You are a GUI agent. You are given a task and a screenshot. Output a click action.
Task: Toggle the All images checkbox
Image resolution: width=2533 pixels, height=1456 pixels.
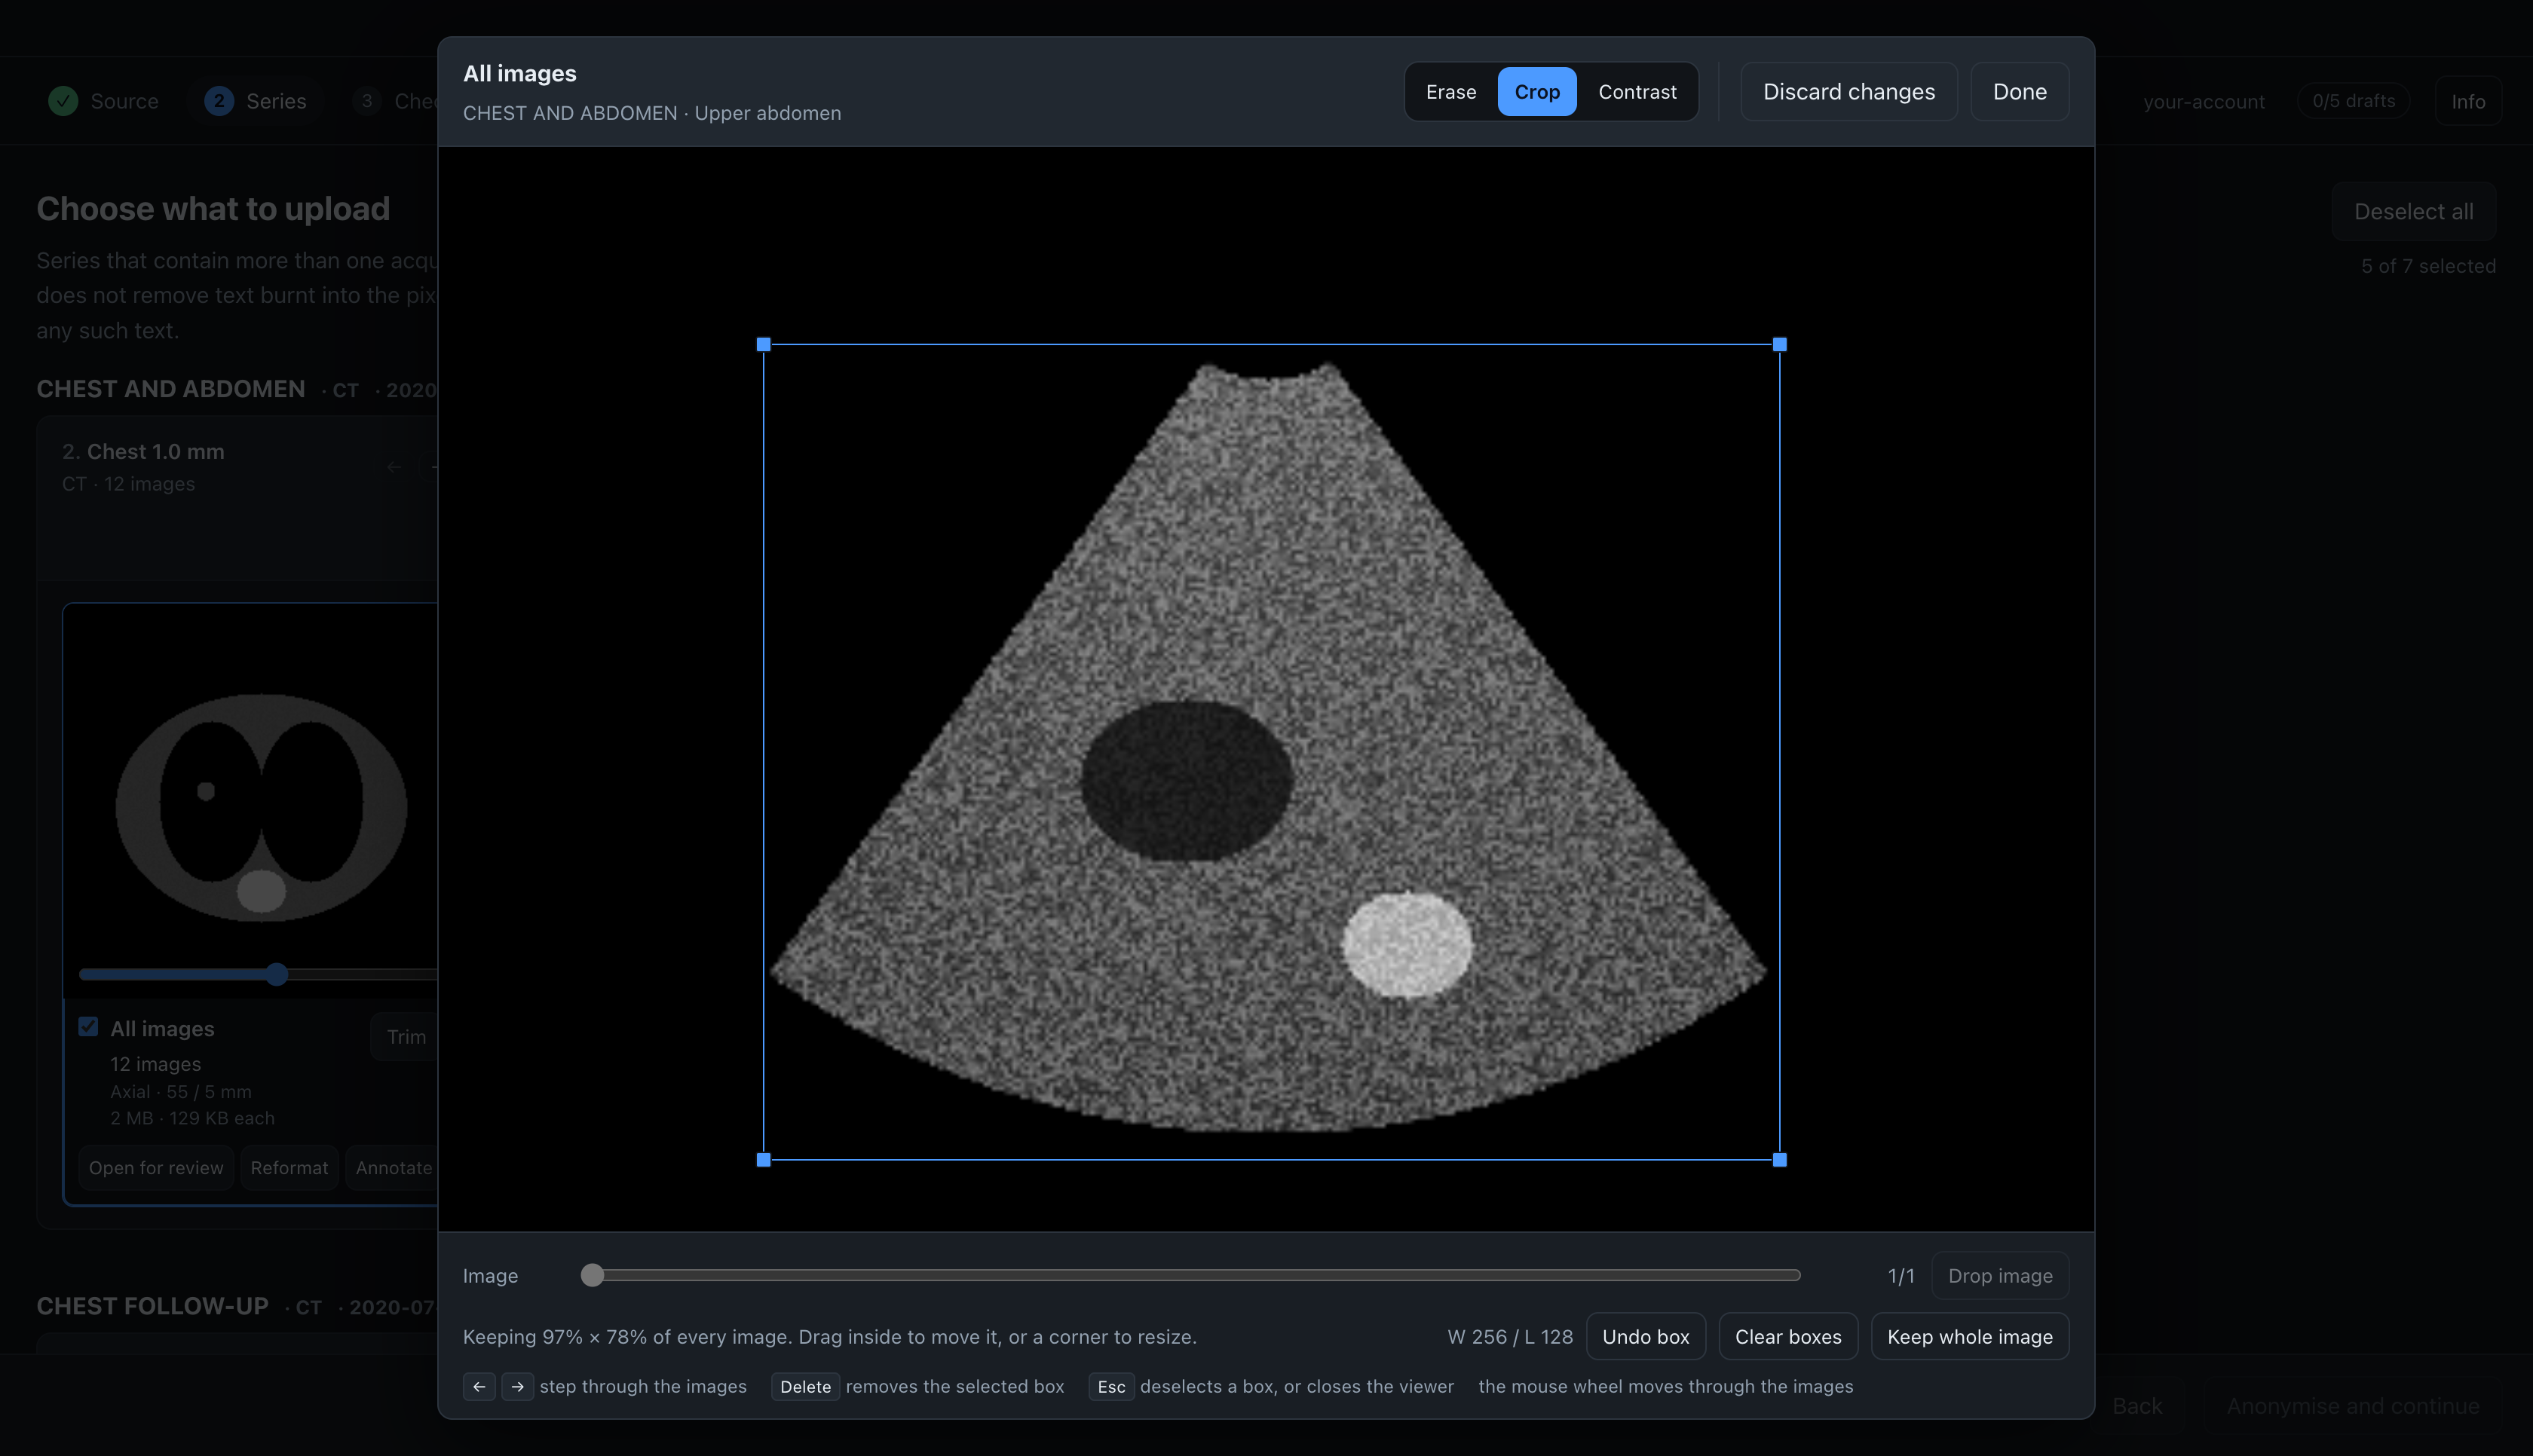88,1027
